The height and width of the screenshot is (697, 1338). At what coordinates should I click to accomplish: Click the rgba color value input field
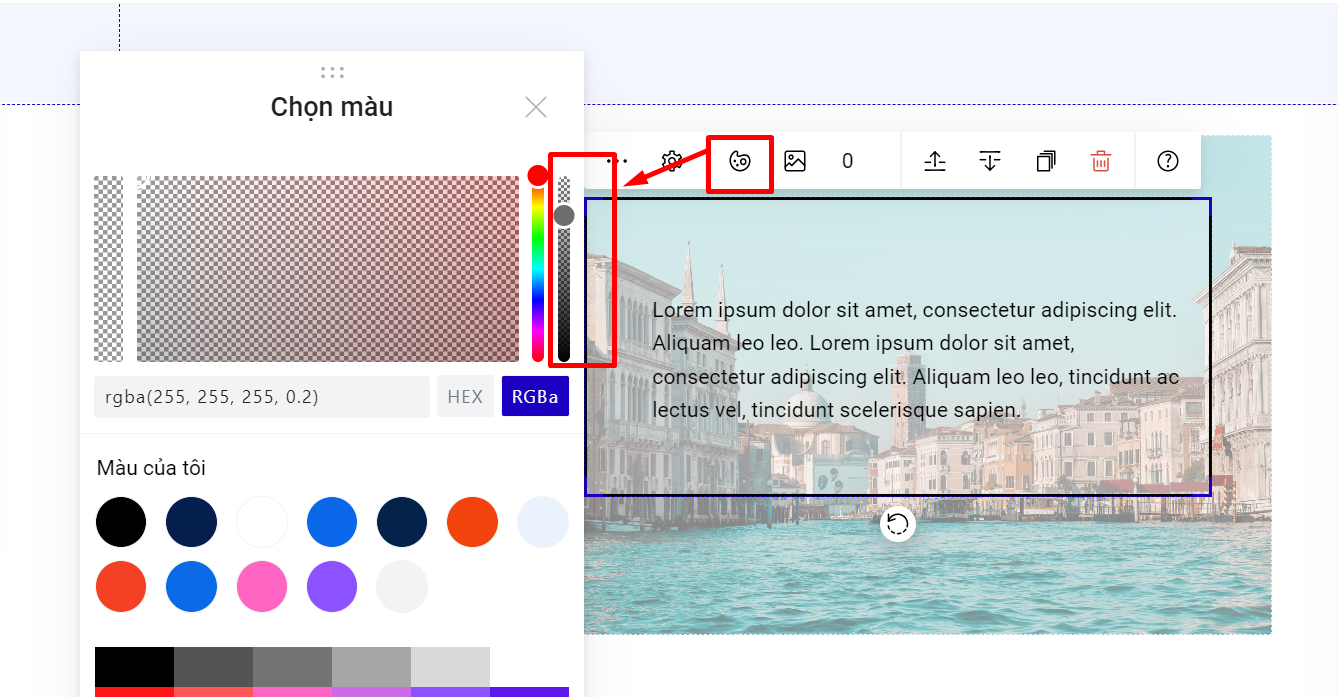(x=262, y=397)
